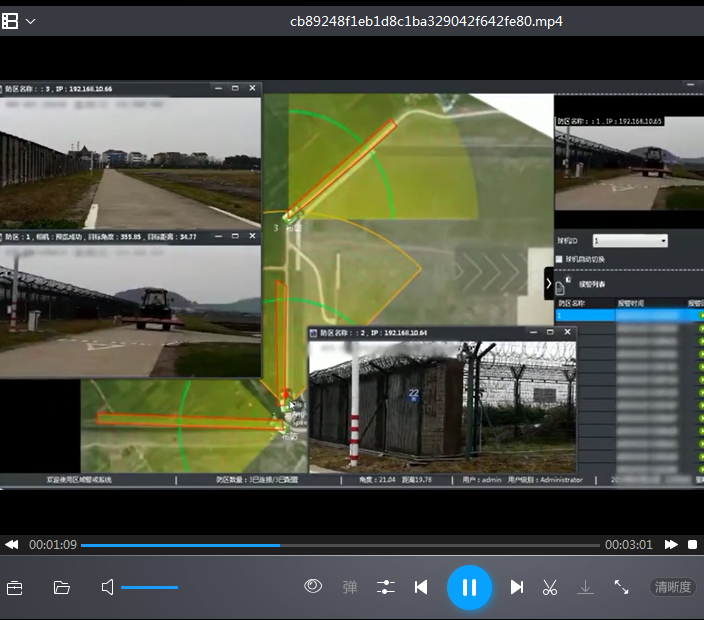704x620 pixels.
Task: Select the highlighted first row in the alarm list
Action: (x=585, y=315)
